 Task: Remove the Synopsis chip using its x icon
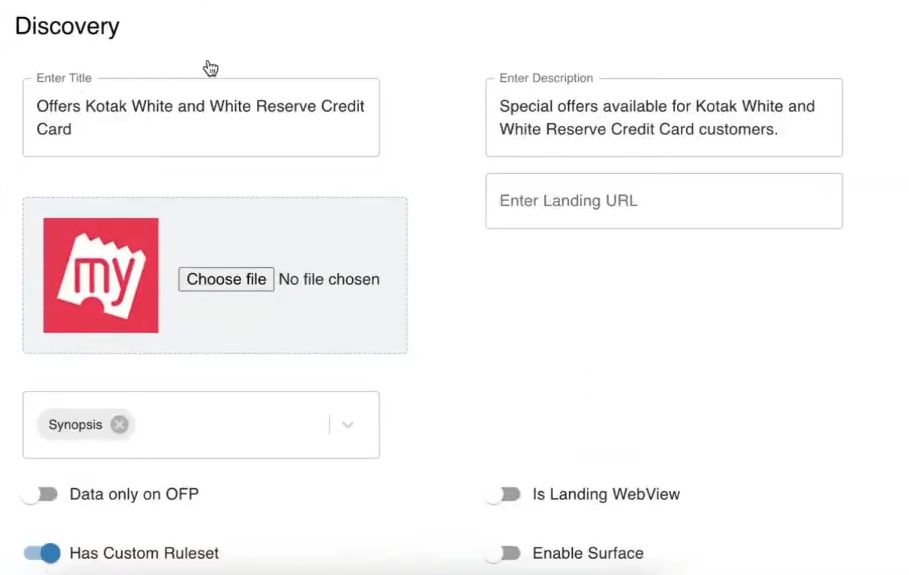(120, 425)
